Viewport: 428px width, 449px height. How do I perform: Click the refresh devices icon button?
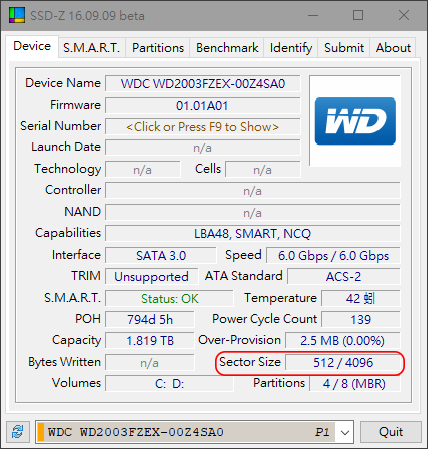(17, 432)
